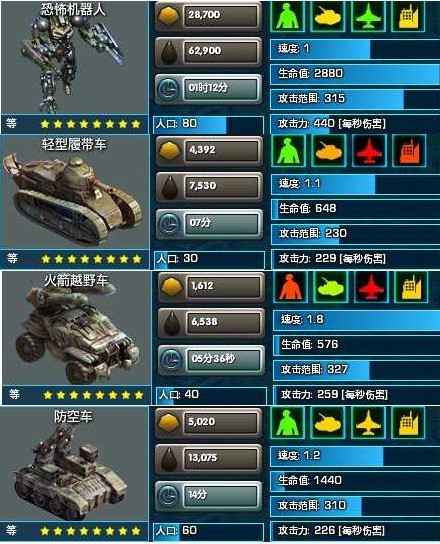Click the yellow aircraft icon for 防空车
440x544 pixels.
[368, 423]
